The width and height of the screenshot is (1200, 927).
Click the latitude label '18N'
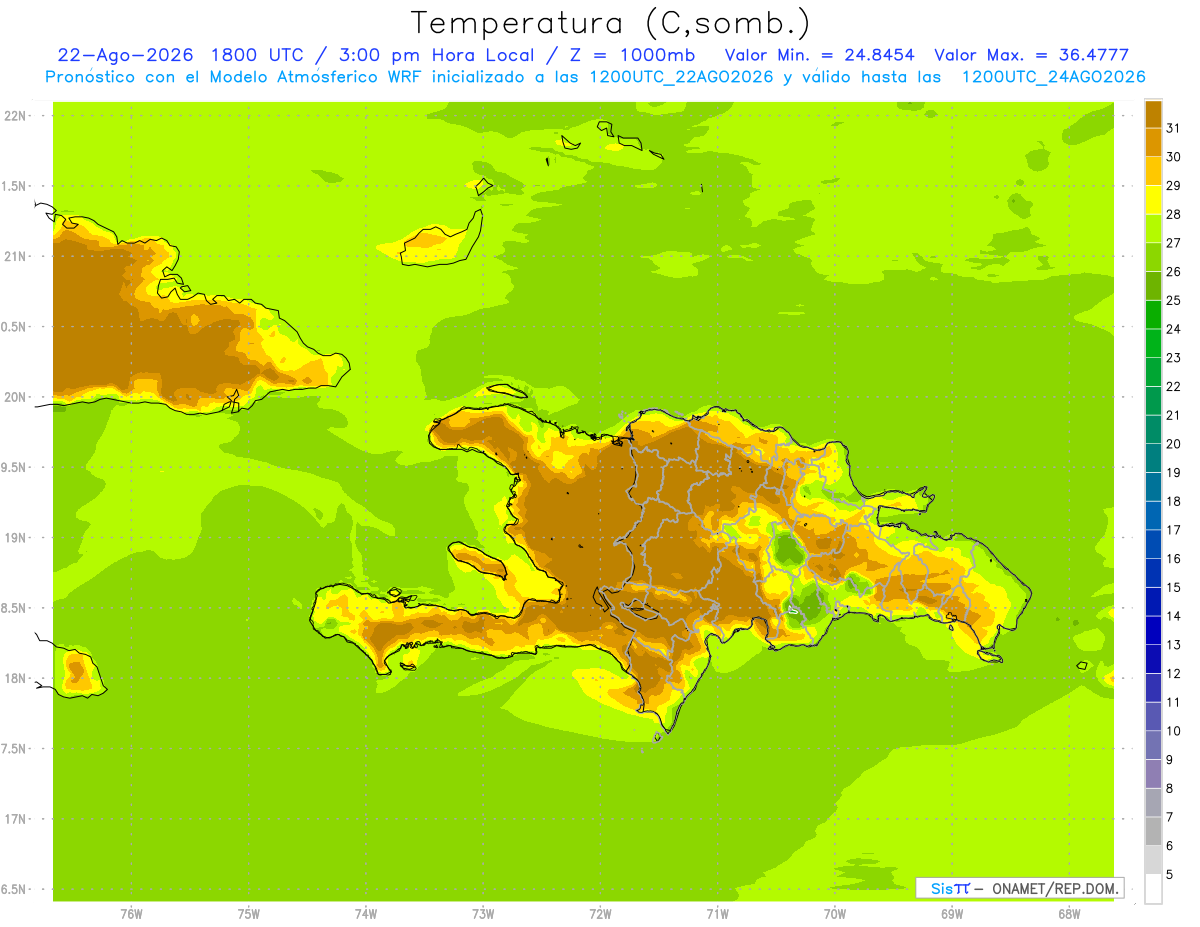pos(15,678)
